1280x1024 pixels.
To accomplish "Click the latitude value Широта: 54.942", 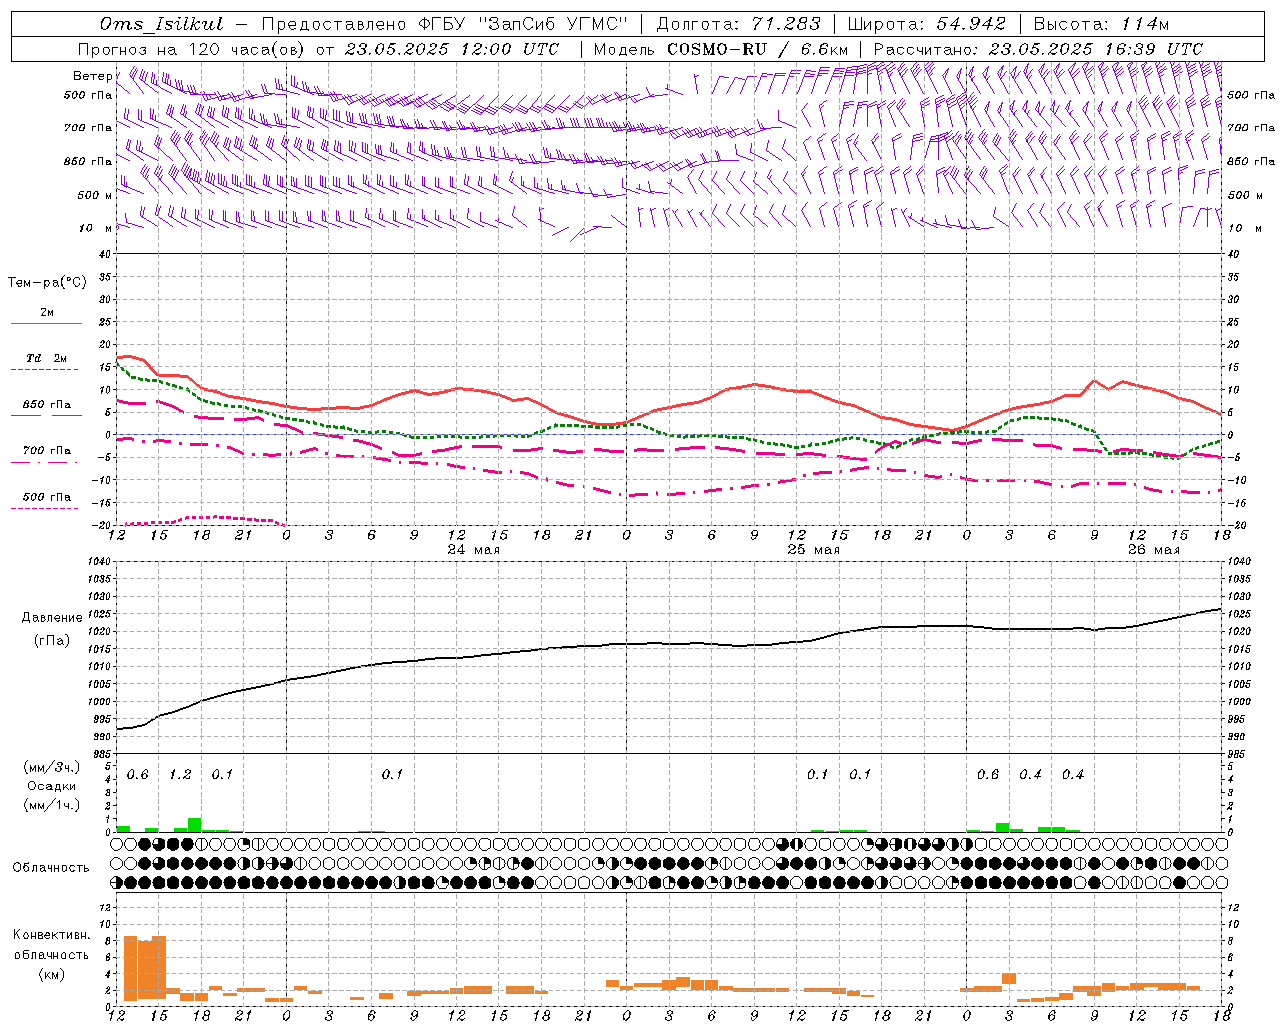I will tap(928, 24).
